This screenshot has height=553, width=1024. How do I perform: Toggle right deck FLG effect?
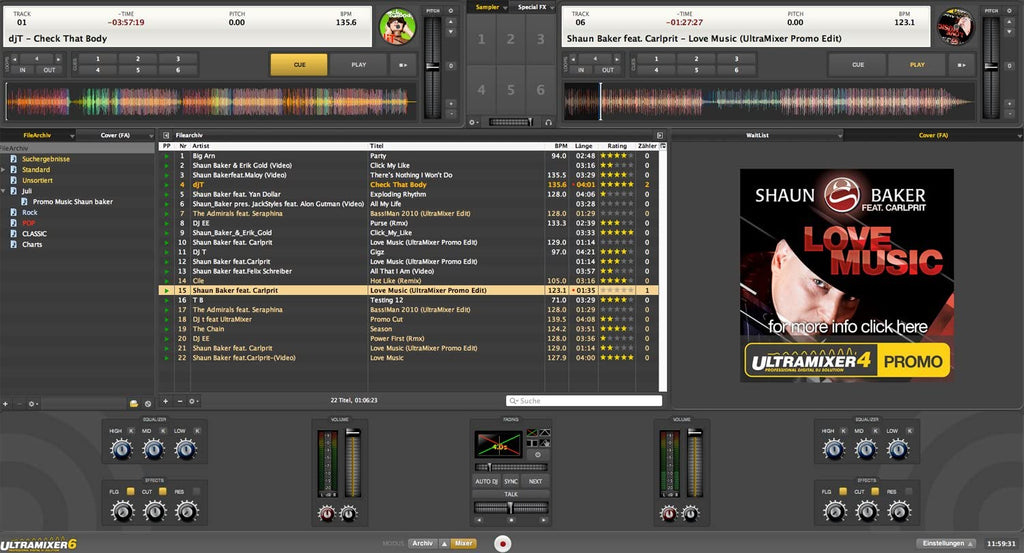[843, 492]
